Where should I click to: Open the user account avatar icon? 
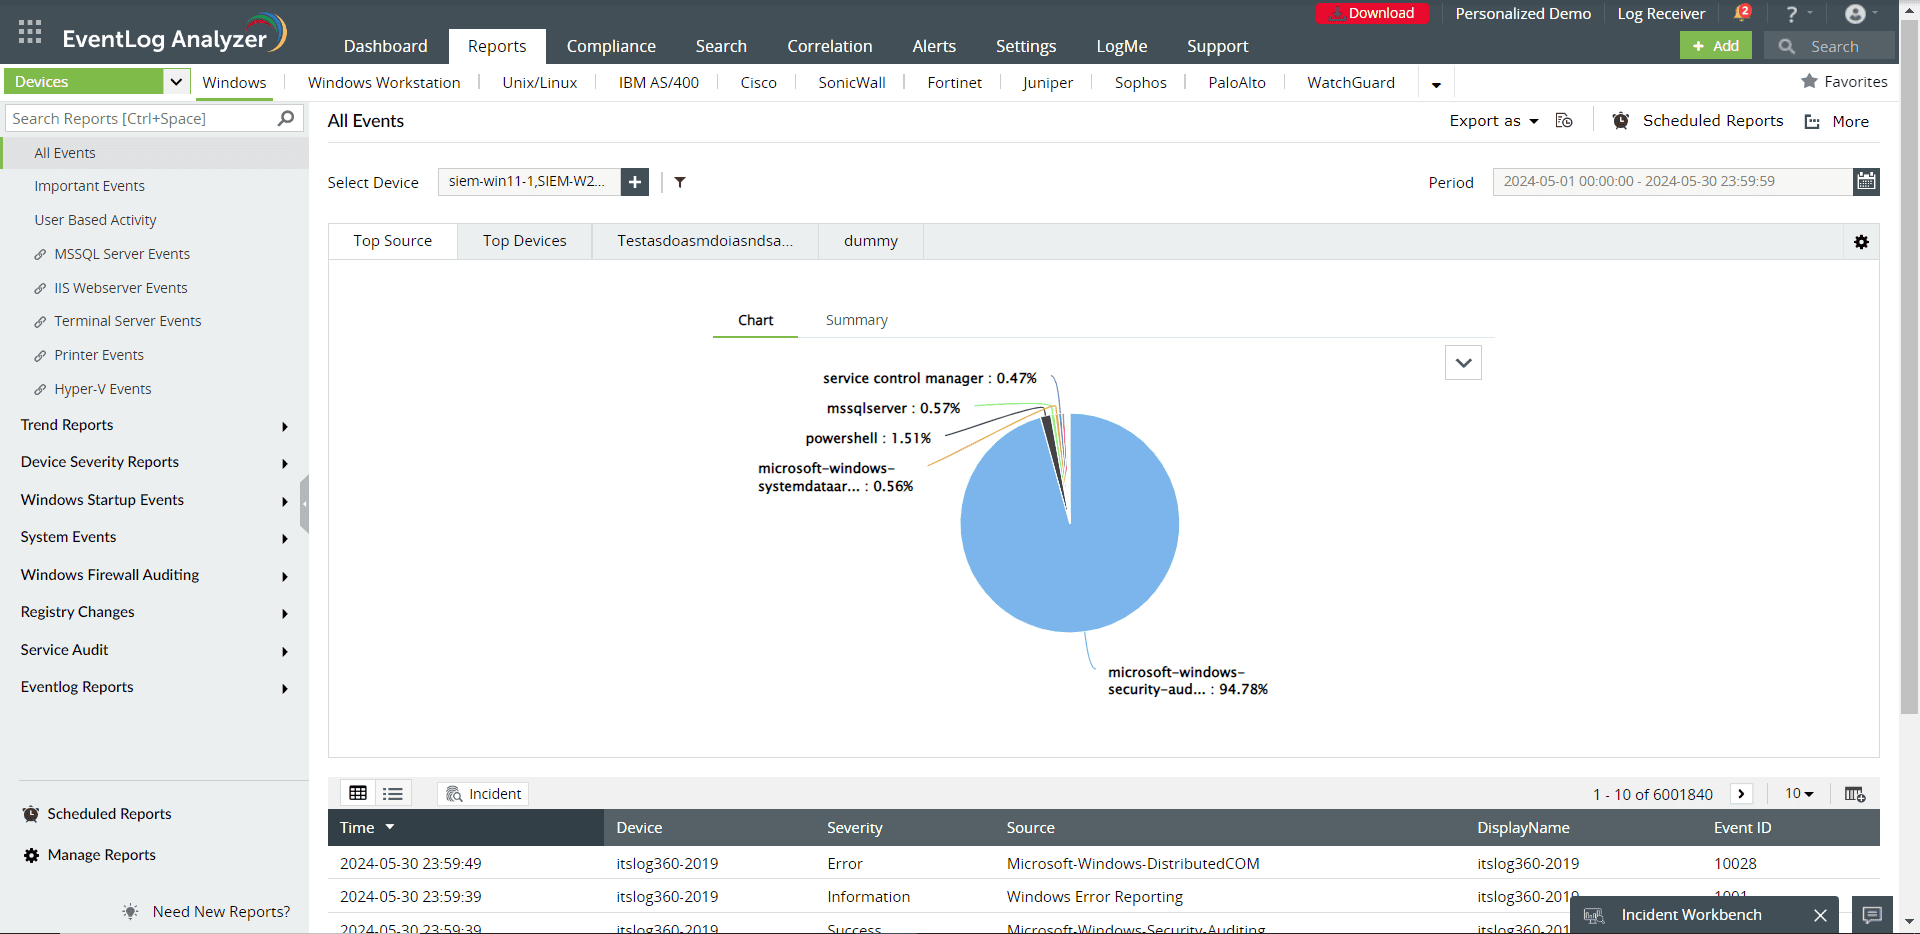pos(1855,14)
